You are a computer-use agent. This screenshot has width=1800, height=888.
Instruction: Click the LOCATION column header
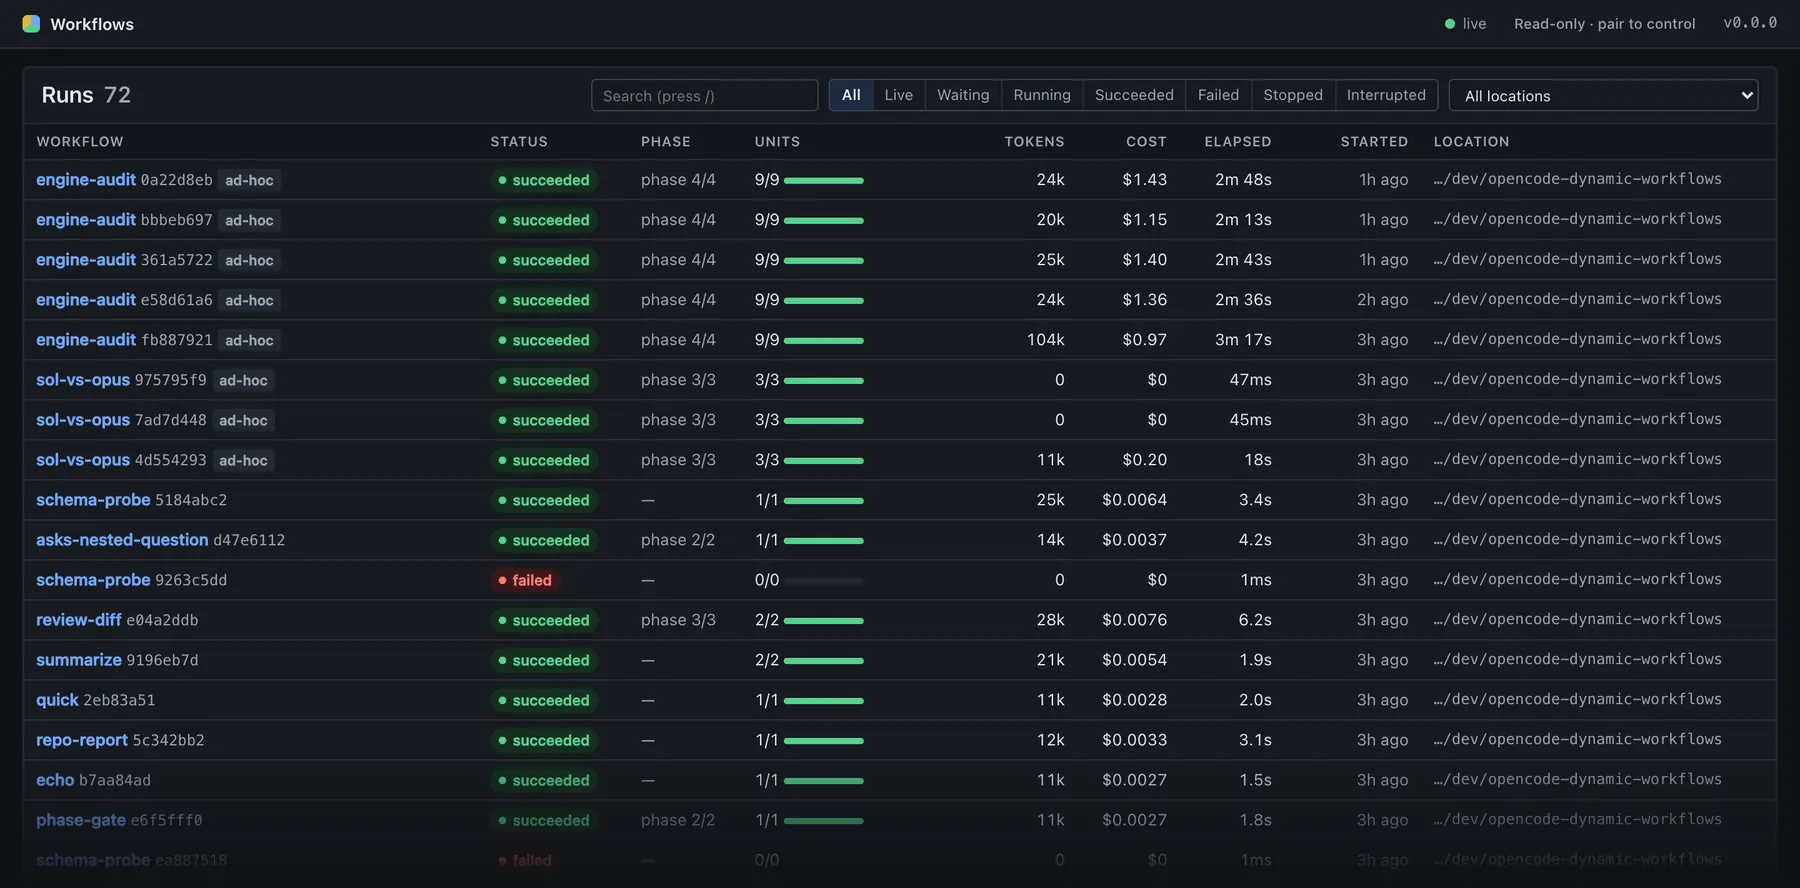pyautogui.click(x=1471, y=142)
